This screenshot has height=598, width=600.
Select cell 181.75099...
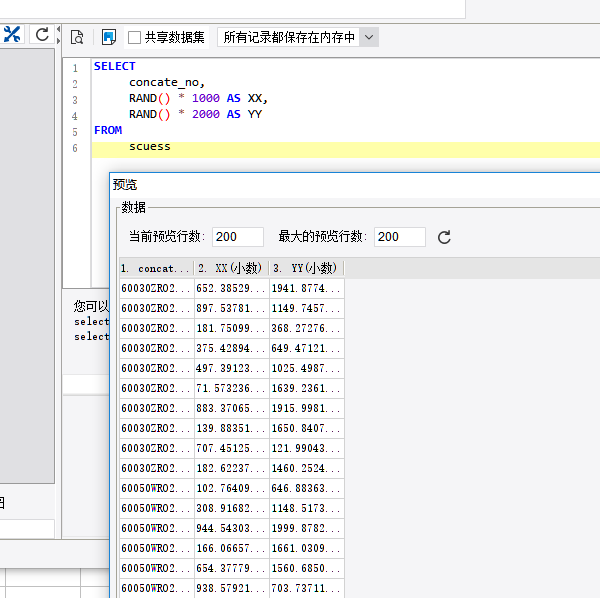(x=232, y=328)
